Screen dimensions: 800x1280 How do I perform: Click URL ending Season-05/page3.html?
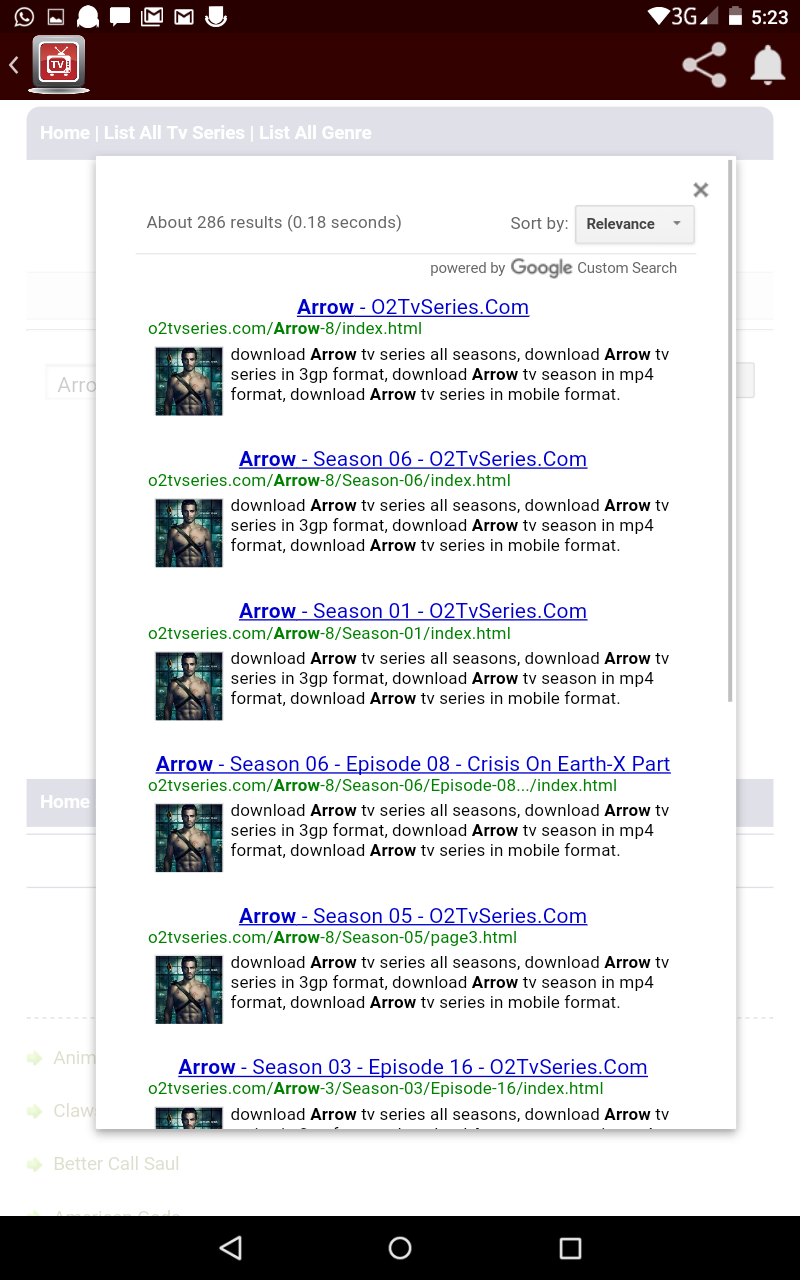[x=333, y=938]
